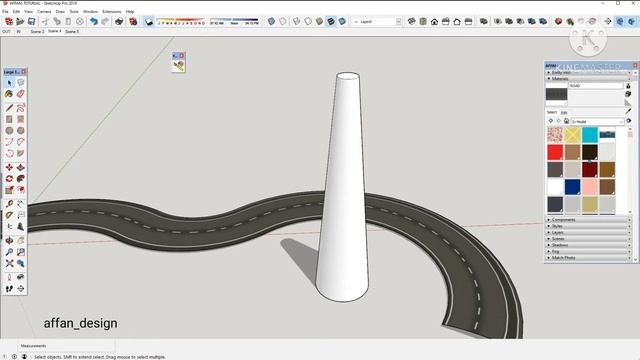Switch to the Edit tab in Materials
Viewport: 640px width, 360px height.
pos(564,112)
